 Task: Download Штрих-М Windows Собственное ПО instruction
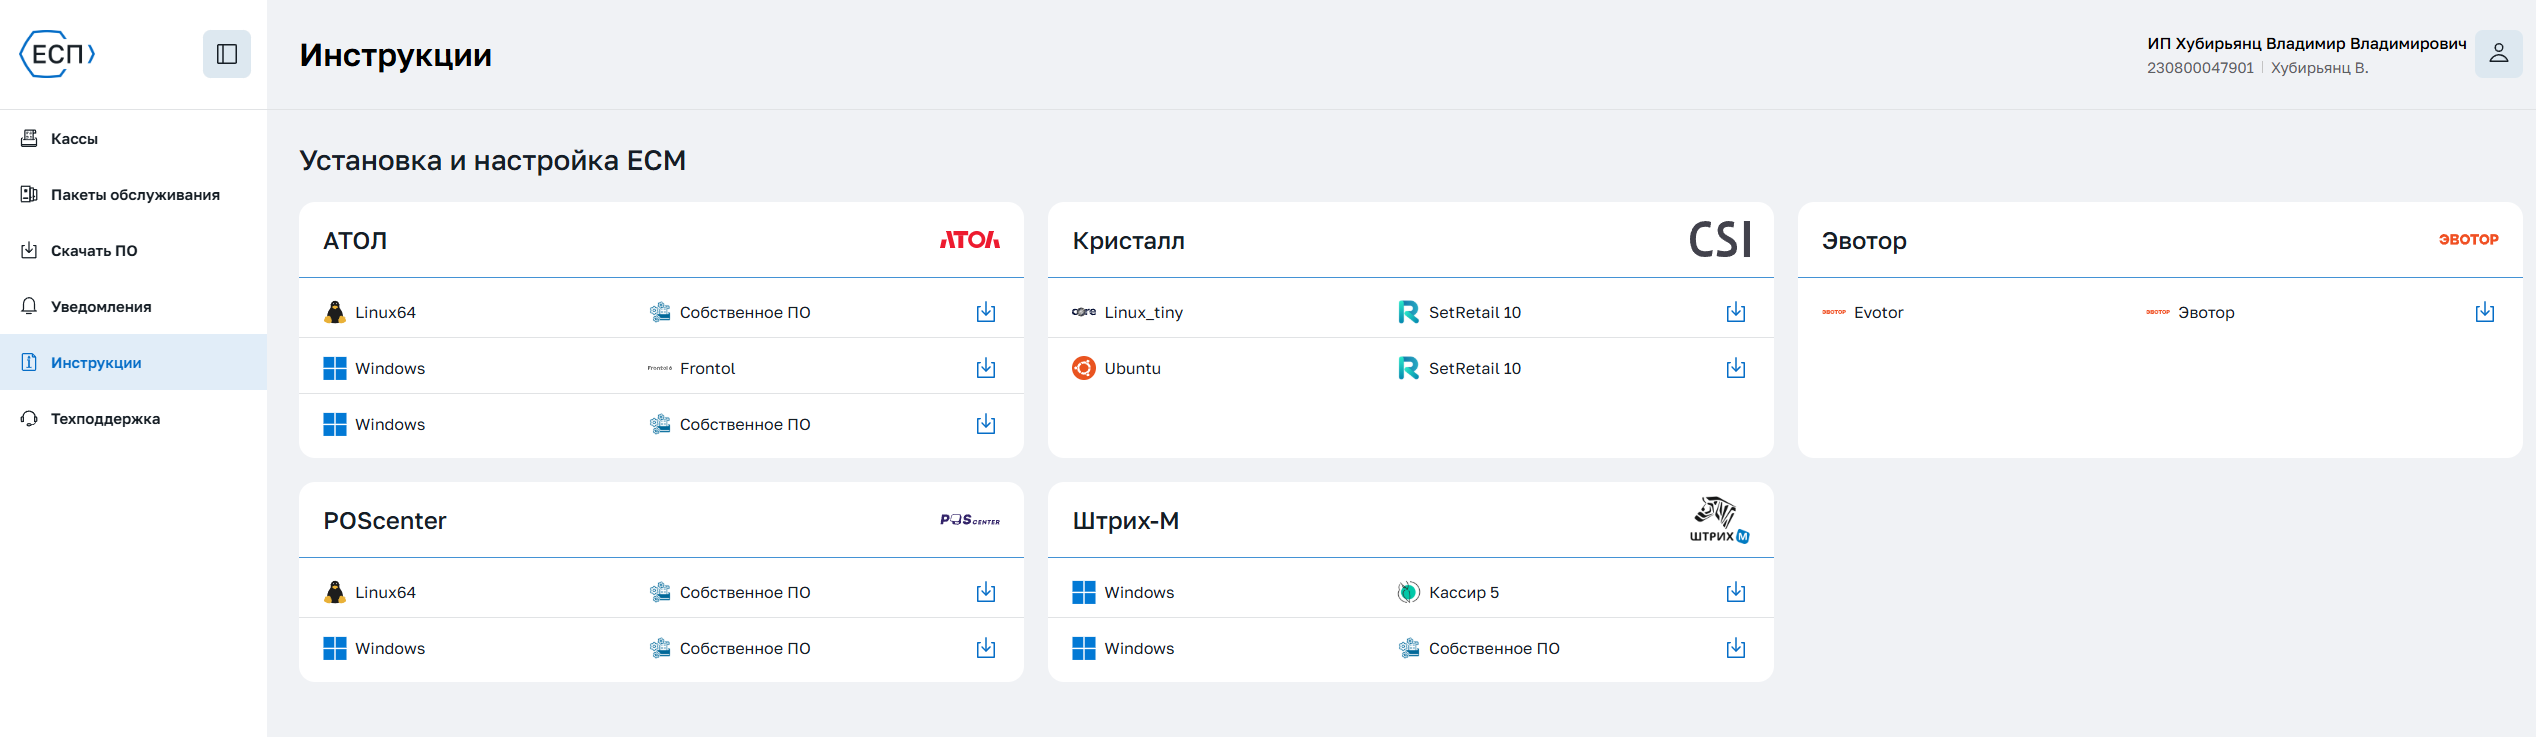[x=1735, y=649]
